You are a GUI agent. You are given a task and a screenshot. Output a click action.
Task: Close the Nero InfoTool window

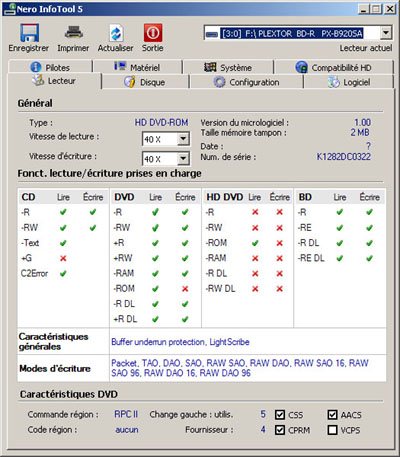click(x=390, y=9)
